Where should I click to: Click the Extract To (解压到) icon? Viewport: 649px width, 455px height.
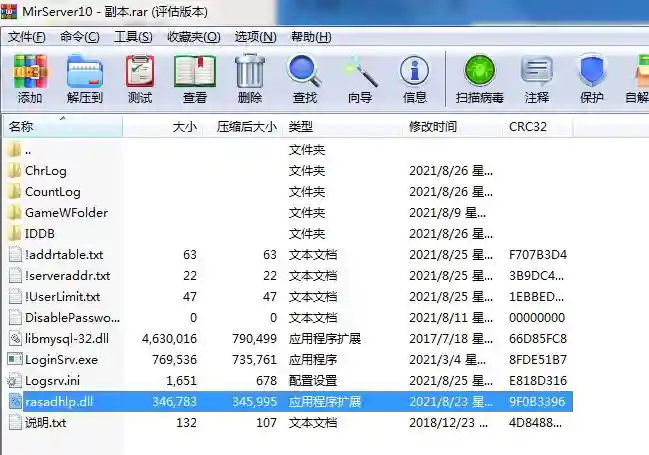click(85, 72)
